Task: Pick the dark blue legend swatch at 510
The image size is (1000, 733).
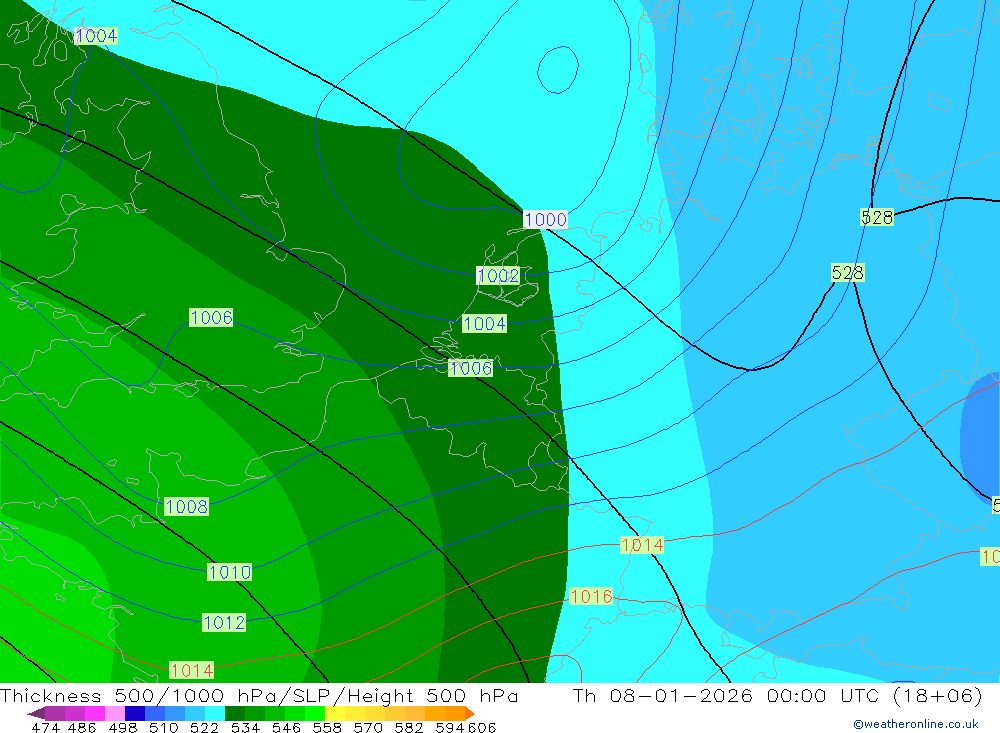Action: tap(133, 713)
